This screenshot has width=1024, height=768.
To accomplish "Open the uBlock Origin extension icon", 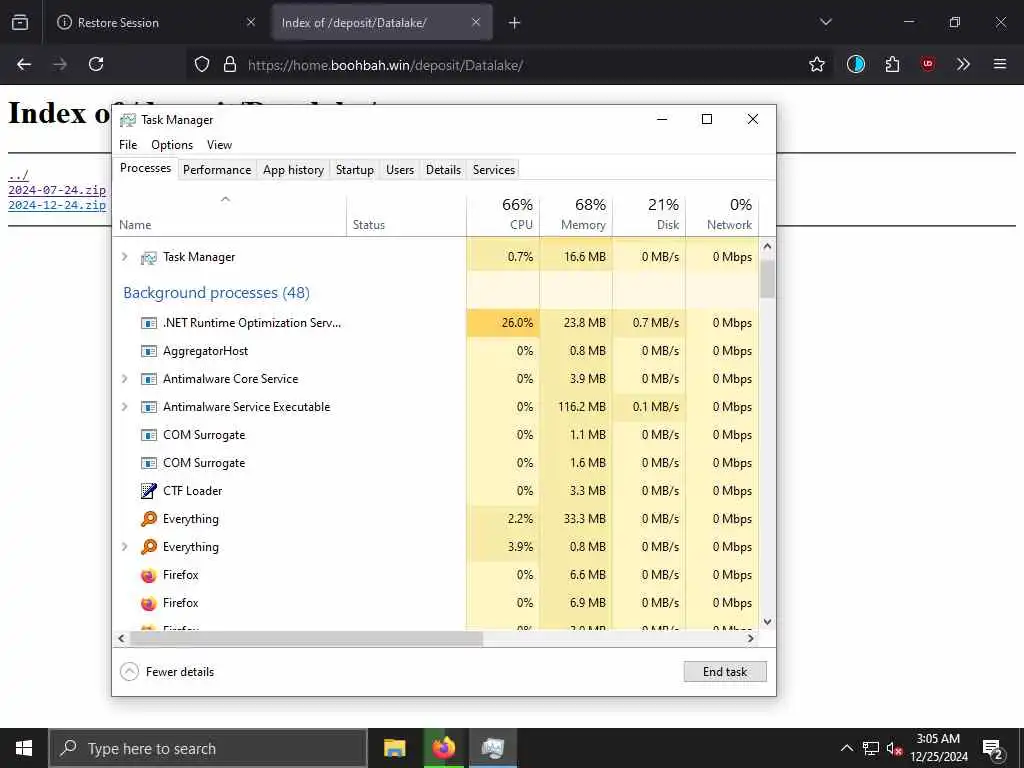I will pyautogui.click(x=927, y=64).
